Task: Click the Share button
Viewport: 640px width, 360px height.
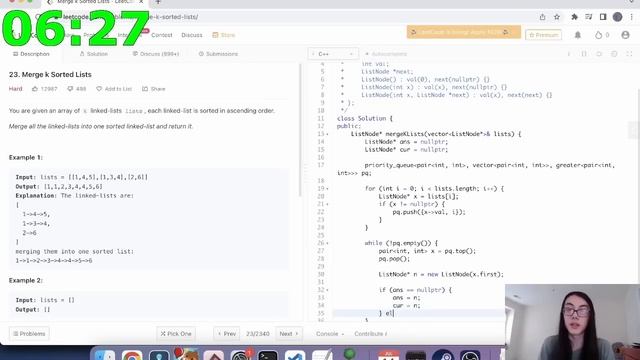Action: pyautogui.click(x=153, y=89)
